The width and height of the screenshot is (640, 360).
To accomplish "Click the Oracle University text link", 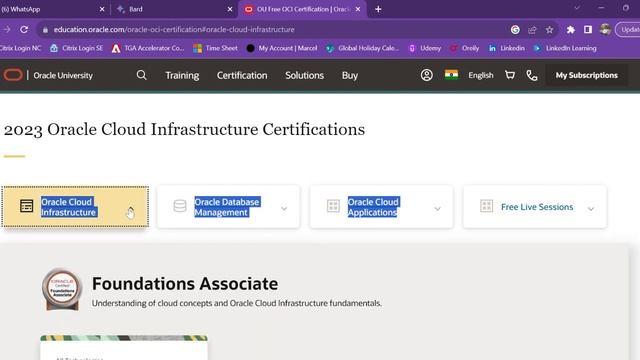I will click(x=63, y=76).
